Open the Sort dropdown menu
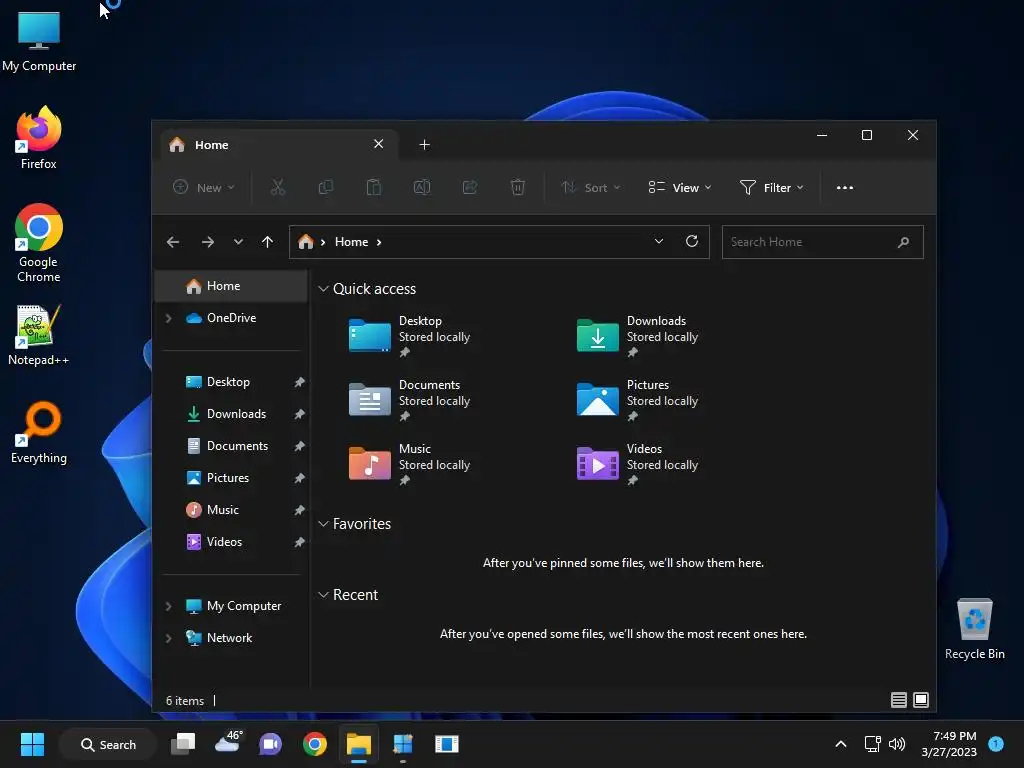The width and height of the screenshot is (1024, 768). point(590,187)
